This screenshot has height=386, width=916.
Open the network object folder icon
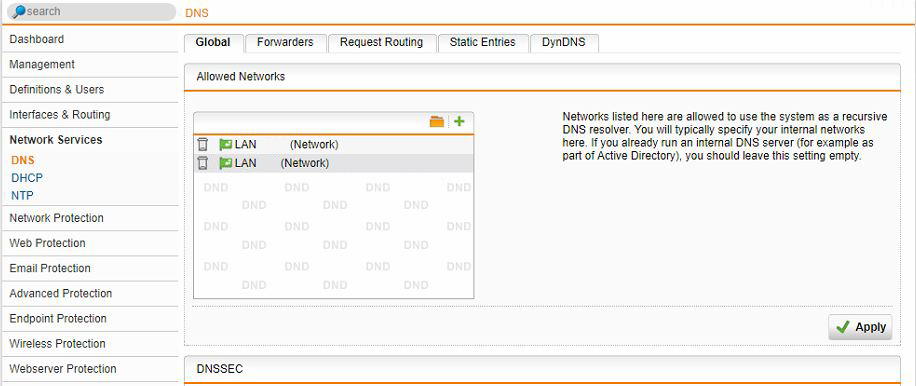436,121
